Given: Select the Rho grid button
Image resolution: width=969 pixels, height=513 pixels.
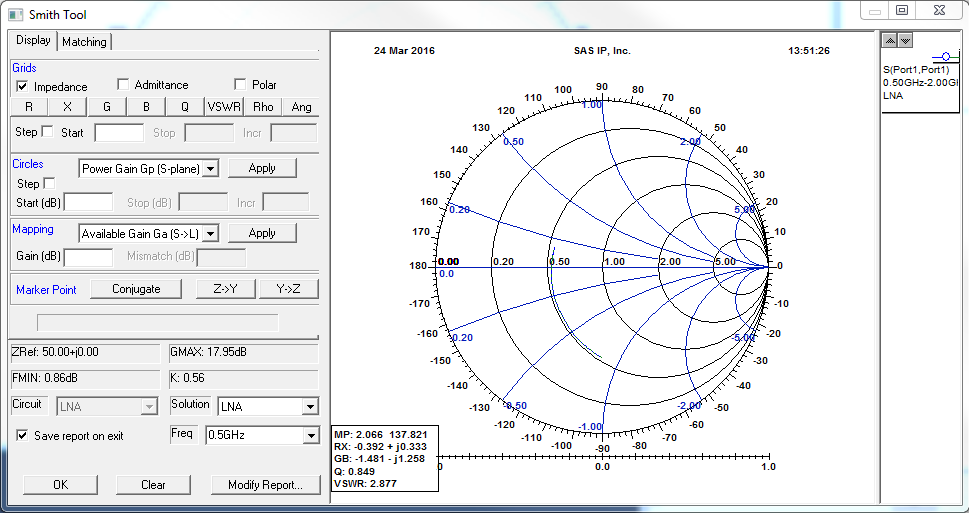Looking at the screenshot, I should pyautogui.click(x=262, y=107).
